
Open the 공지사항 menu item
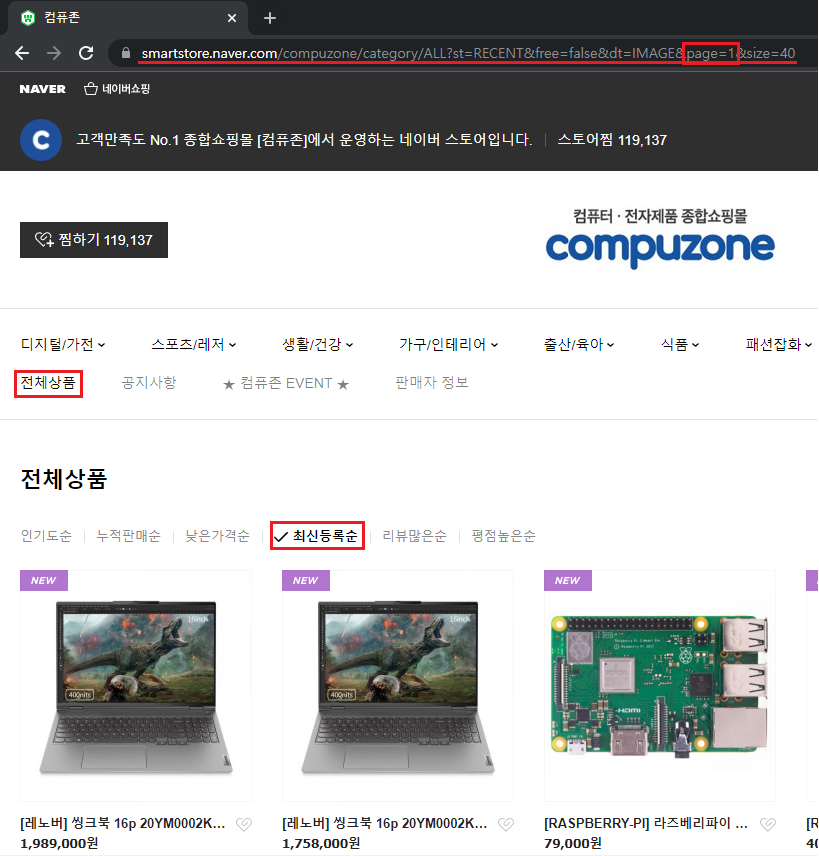point(149,383)
